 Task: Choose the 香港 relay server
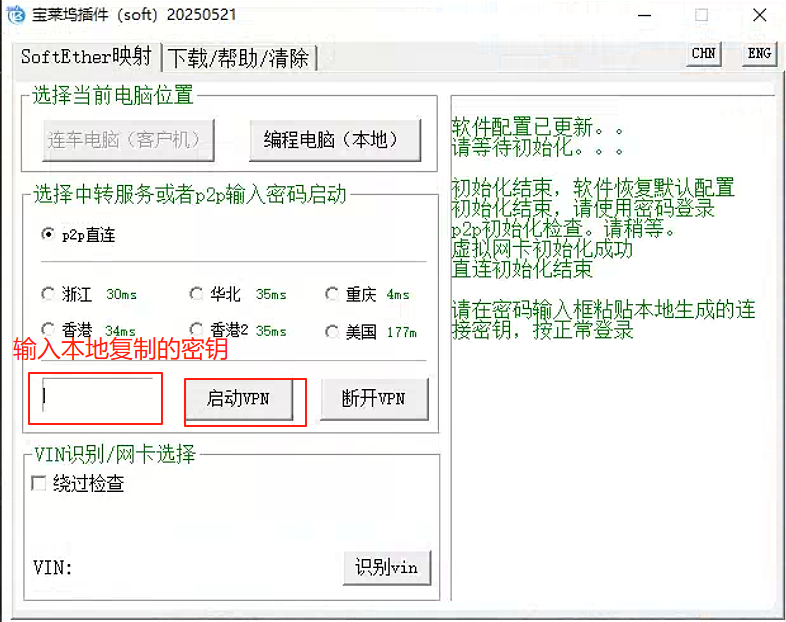48,331
